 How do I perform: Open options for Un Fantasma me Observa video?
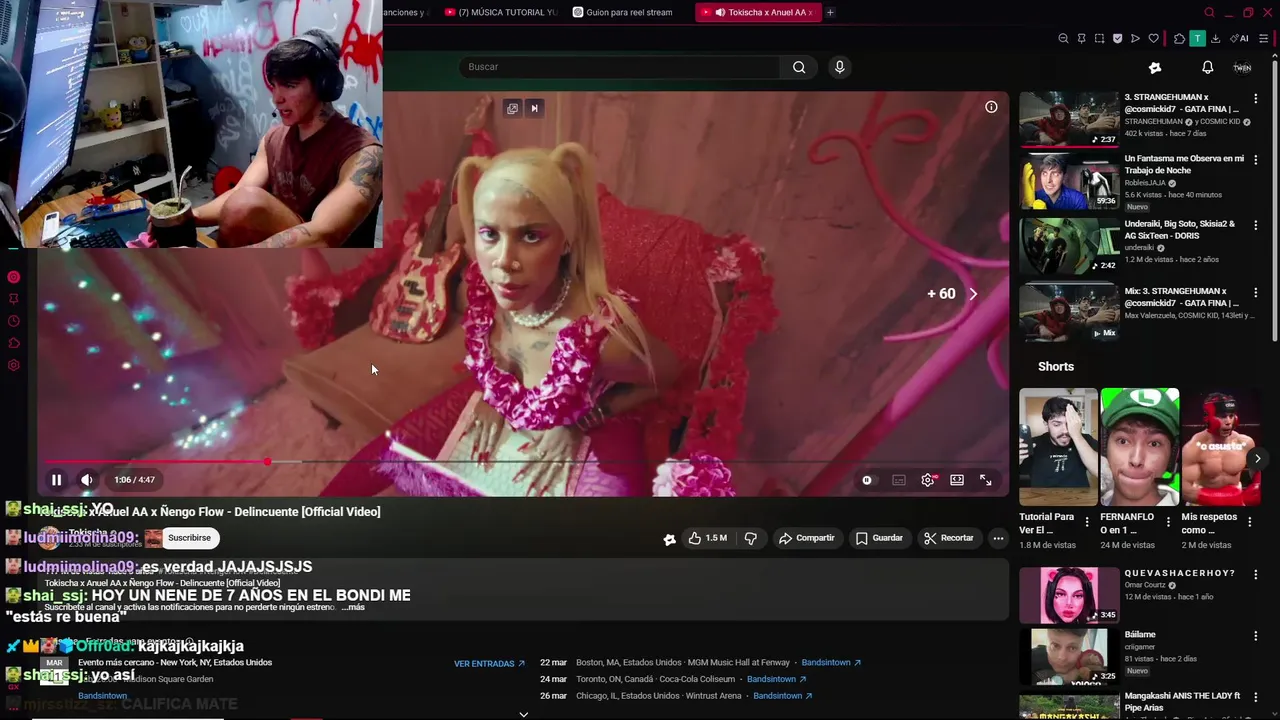pyautogui.click(x=1256, y=160)
